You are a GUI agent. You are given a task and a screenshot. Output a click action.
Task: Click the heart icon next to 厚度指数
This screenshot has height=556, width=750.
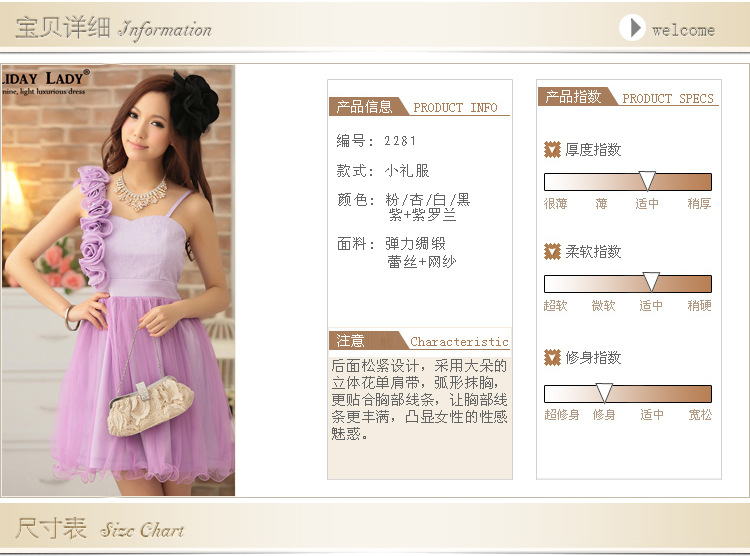(552, 150)
